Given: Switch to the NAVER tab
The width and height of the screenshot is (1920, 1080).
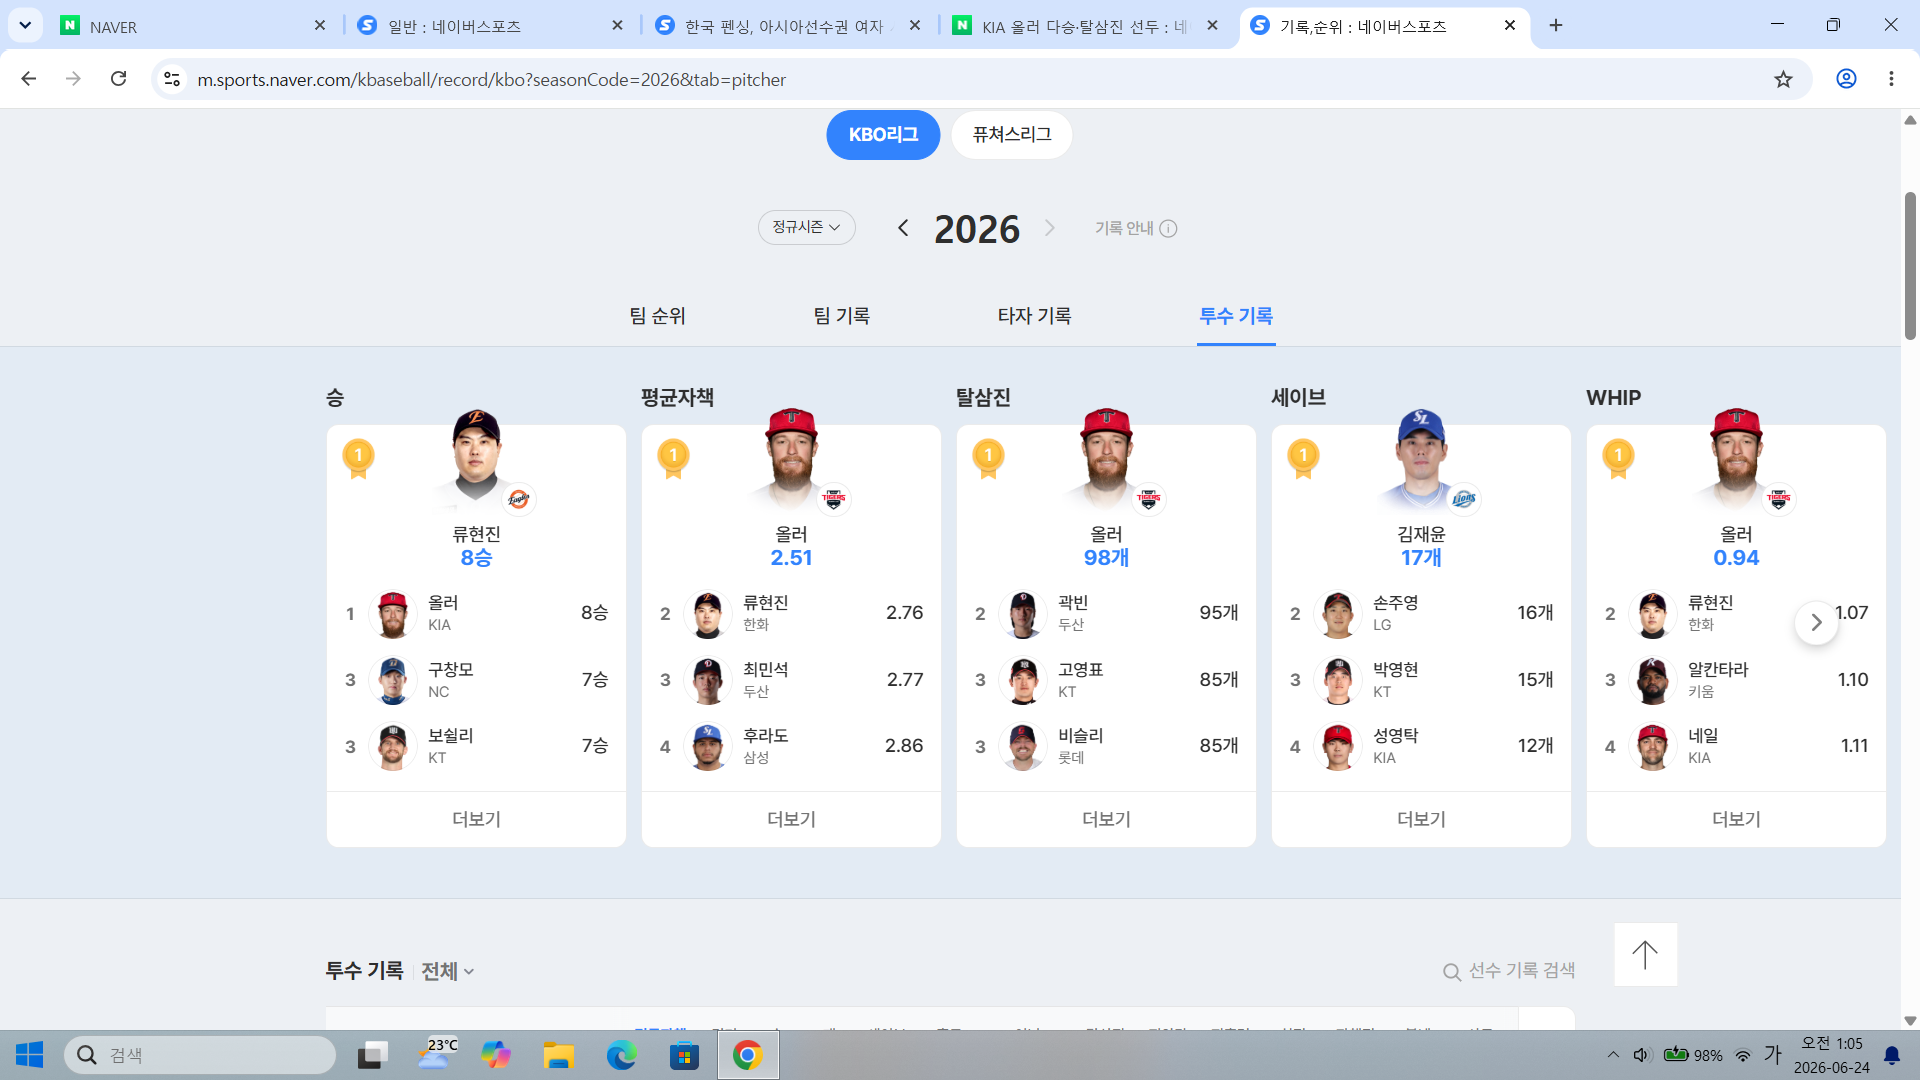Looking at the screenshot, I should point(193,26).
